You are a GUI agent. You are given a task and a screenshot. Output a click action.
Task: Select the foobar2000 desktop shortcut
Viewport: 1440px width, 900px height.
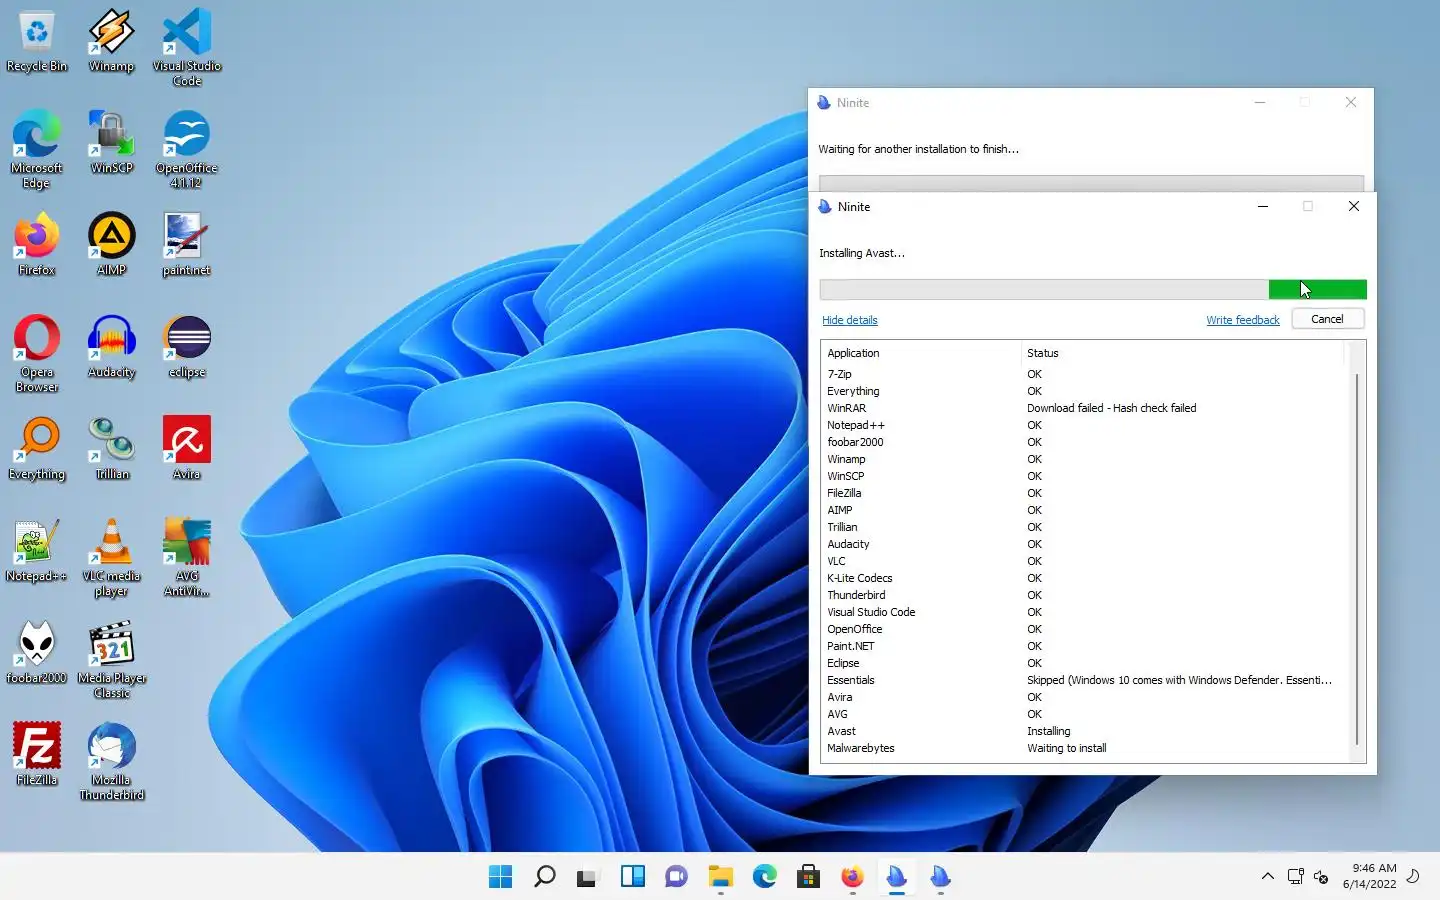37,653
